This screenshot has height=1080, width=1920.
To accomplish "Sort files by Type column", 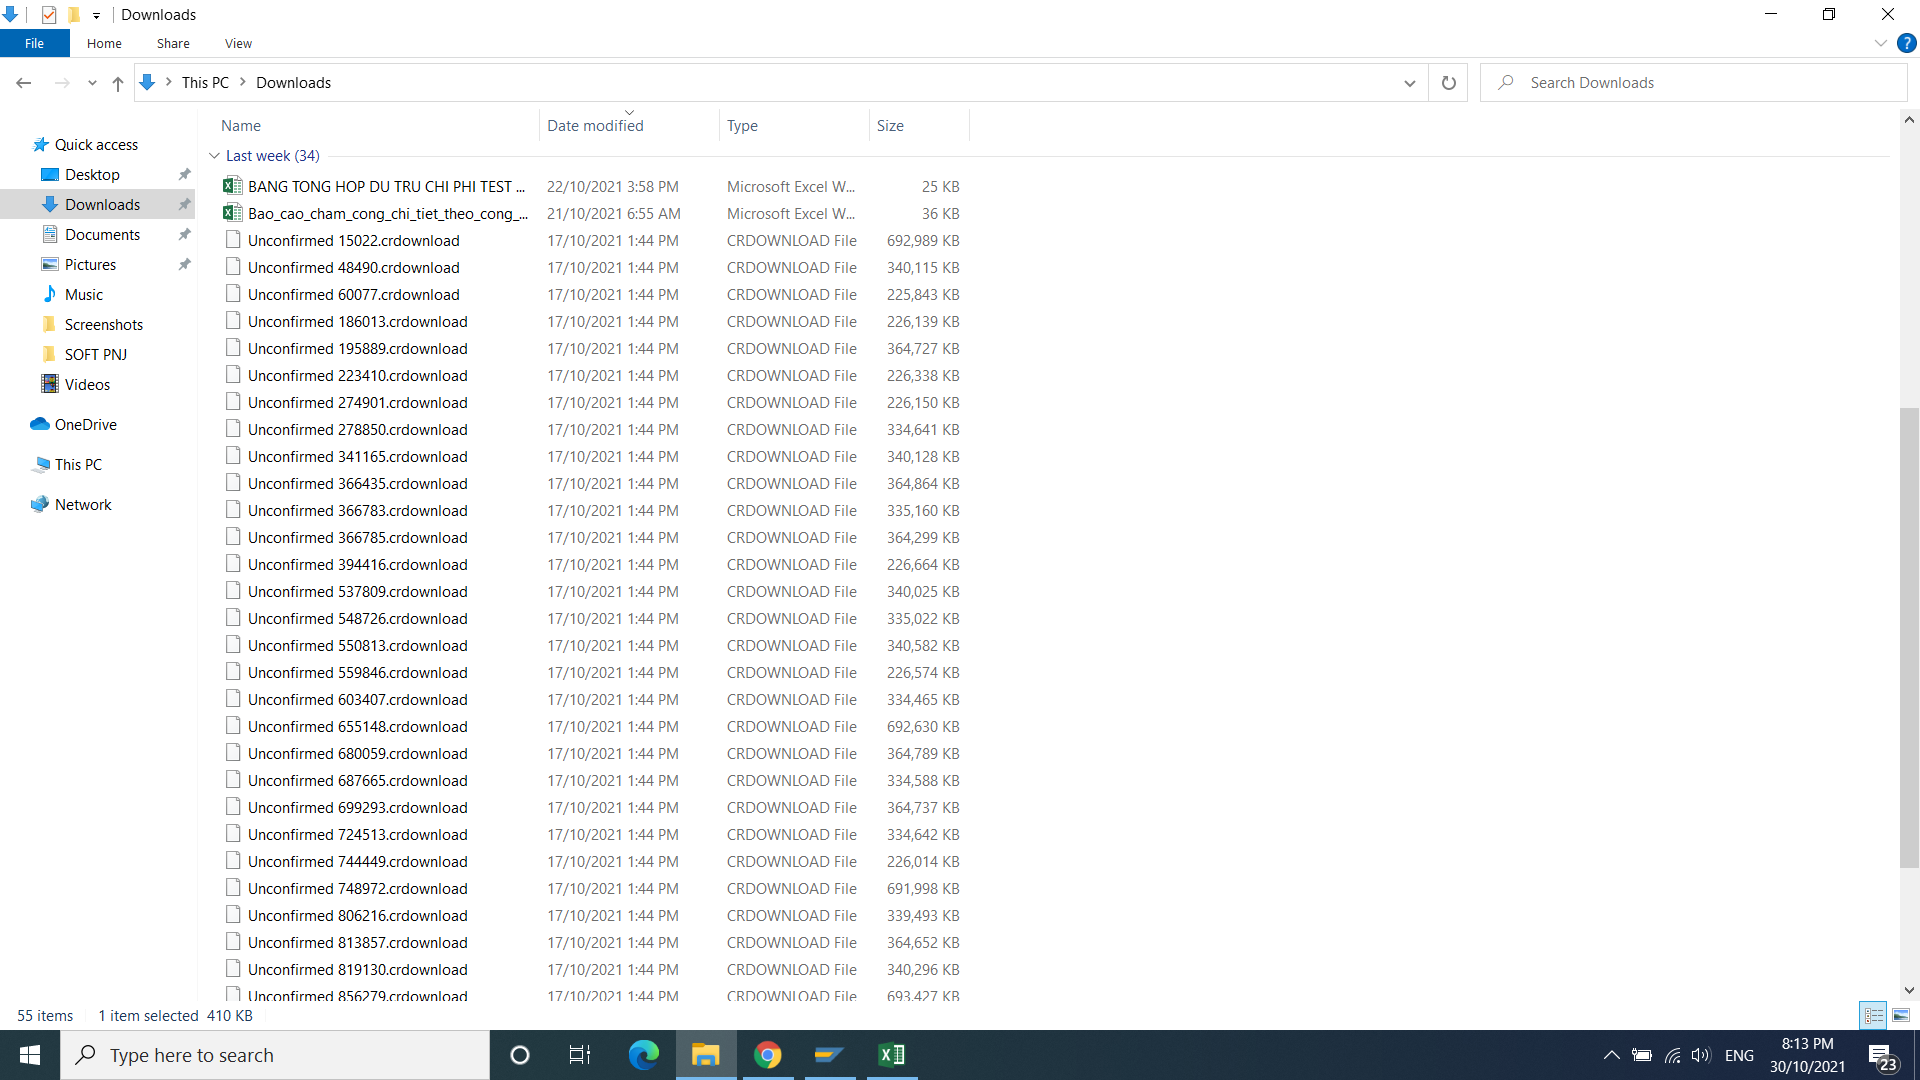I will click(793, 126).
